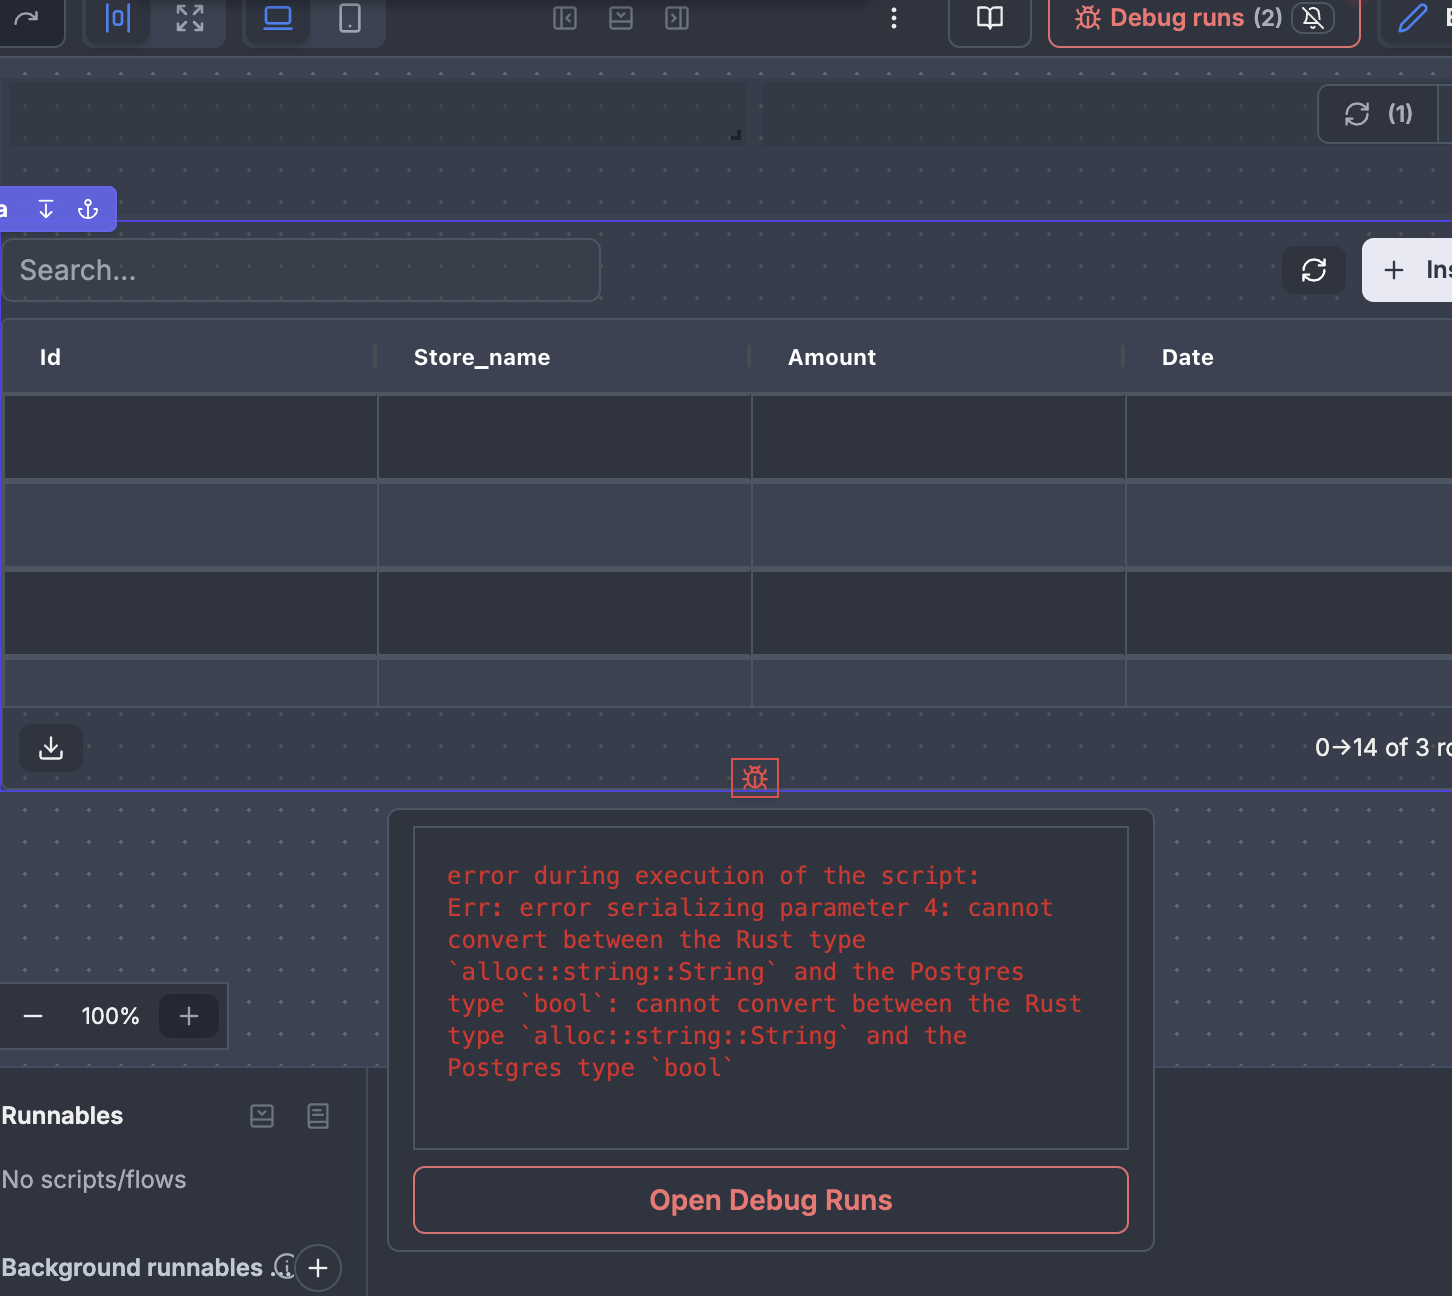Toggle the left panel visibility
Image resolution: width=1452 pixels, height=1296 pixels.
(565, 18)
